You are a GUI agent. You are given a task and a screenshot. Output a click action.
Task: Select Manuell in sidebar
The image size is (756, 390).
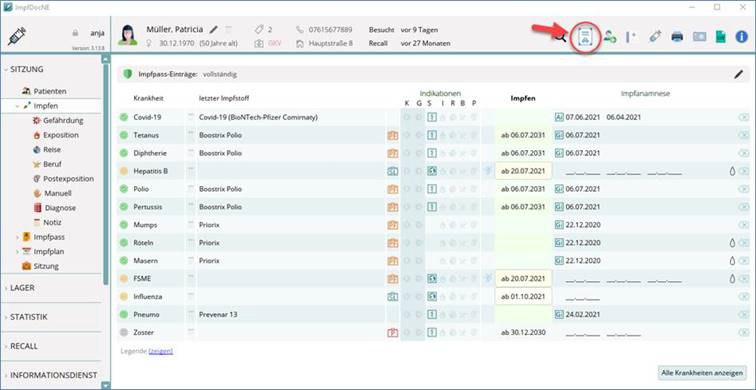click(x=53, y=193)
